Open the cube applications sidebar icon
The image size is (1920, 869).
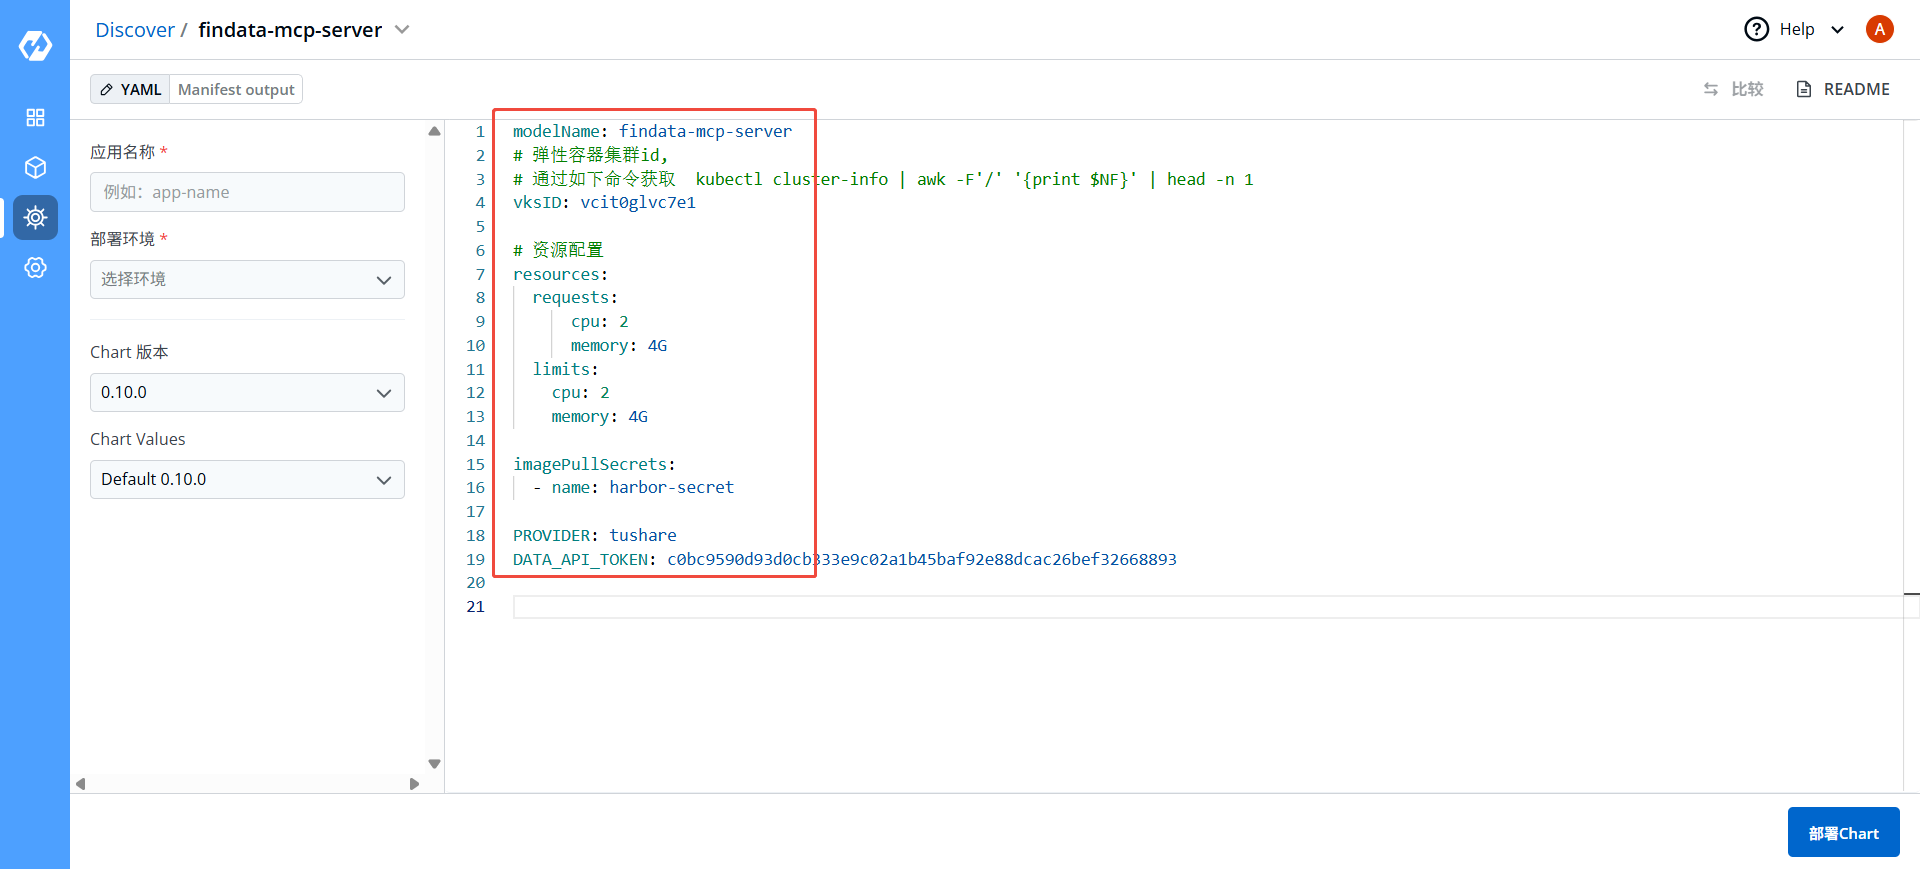(35, 168)
